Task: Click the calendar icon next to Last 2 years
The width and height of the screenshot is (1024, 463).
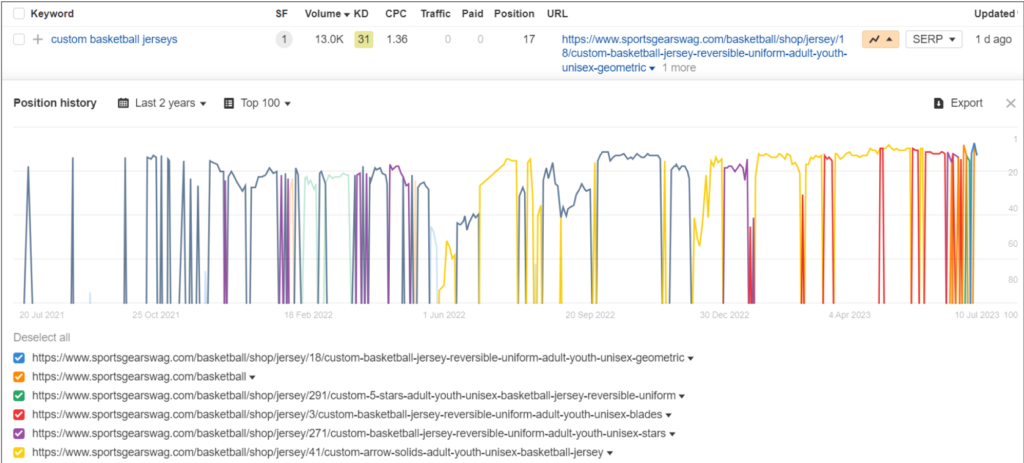Action: click(123, 103)
